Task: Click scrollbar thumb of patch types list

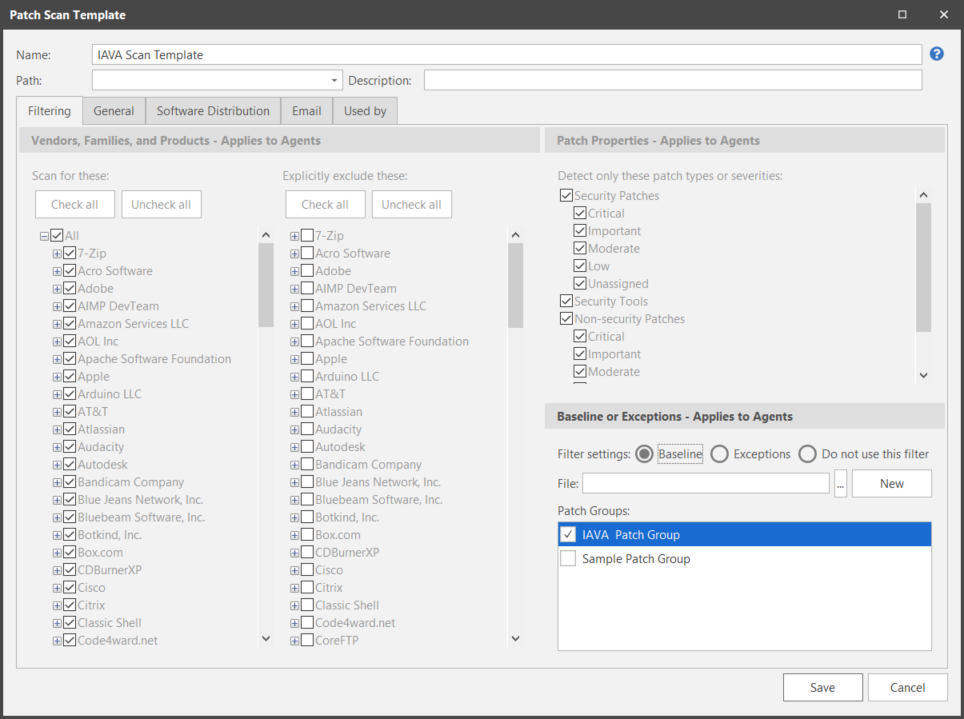Action: click(x=923, y=268)
